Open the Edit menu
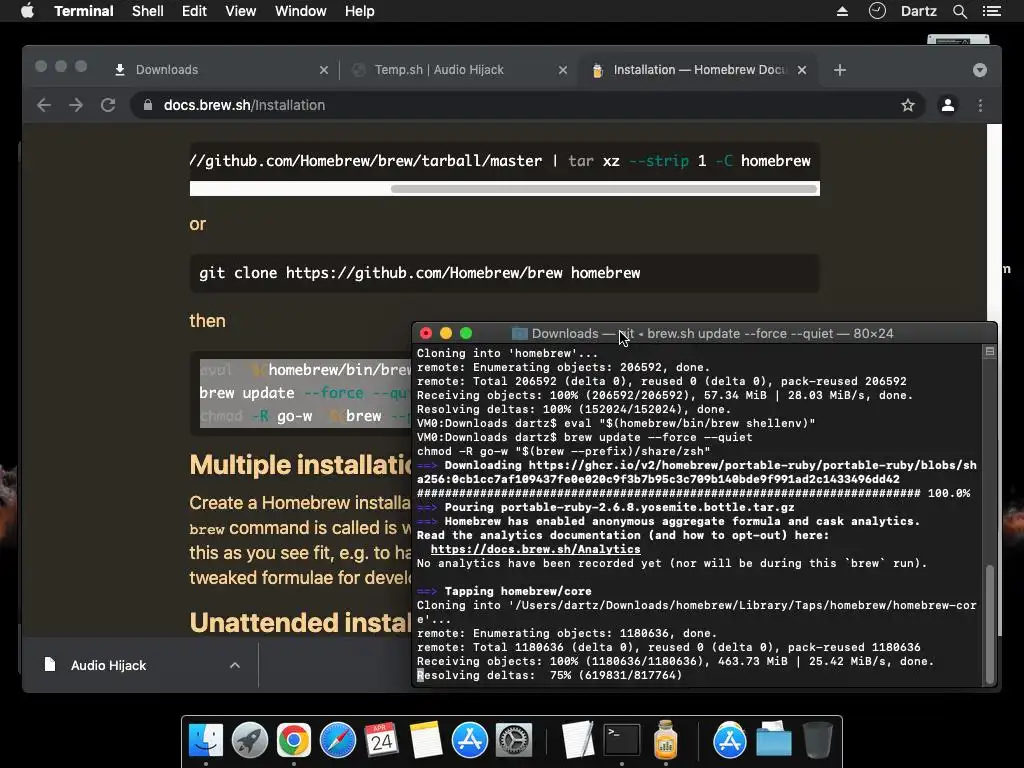 [194, 11]
